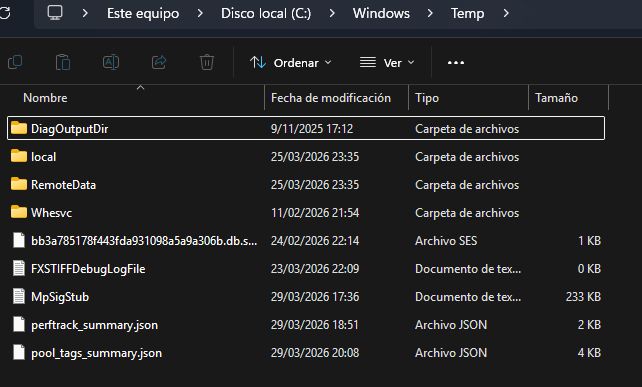Select the DiagOutputDir folder name

click(70, 129)
